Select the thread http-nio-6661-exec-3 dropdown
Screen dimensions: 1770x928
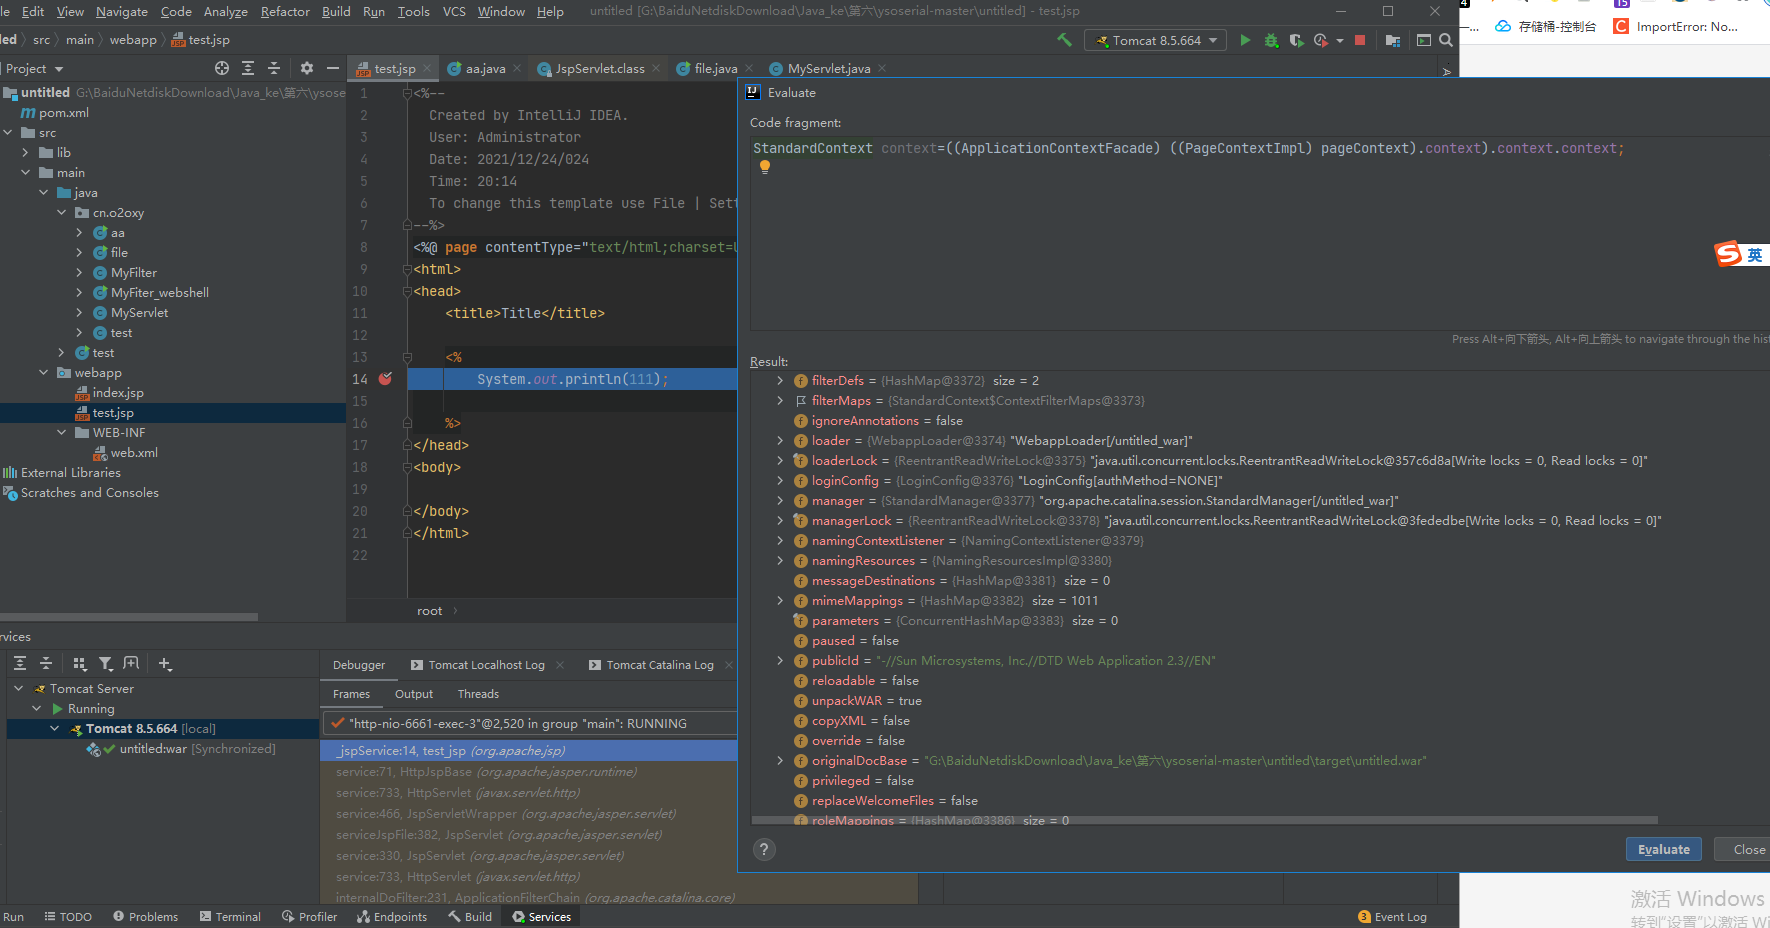click(x=529, y=723)
